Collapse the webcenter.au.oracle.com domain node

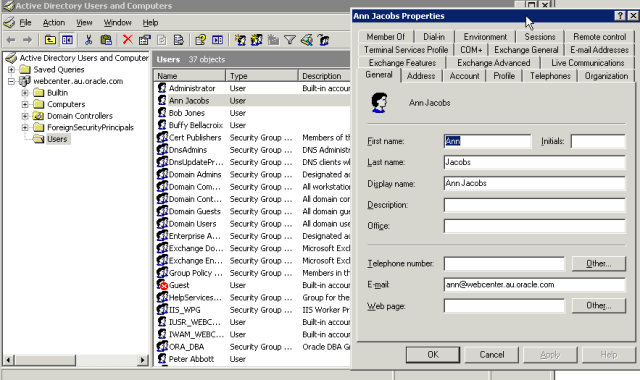pyautogui.click(x=11, y=81)
